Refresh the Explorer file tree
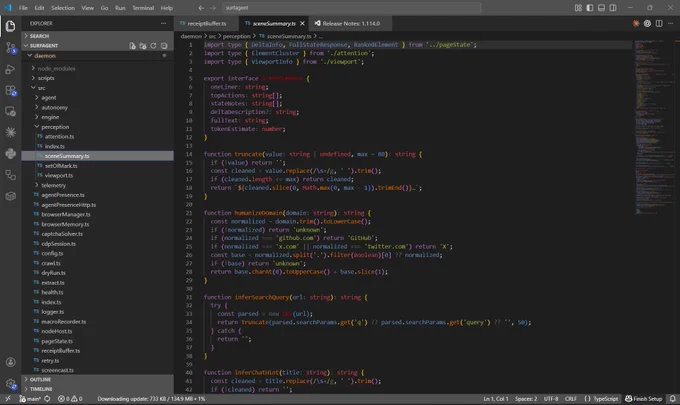The height and width of the screenshot is (405, 680). click(153, 46)
